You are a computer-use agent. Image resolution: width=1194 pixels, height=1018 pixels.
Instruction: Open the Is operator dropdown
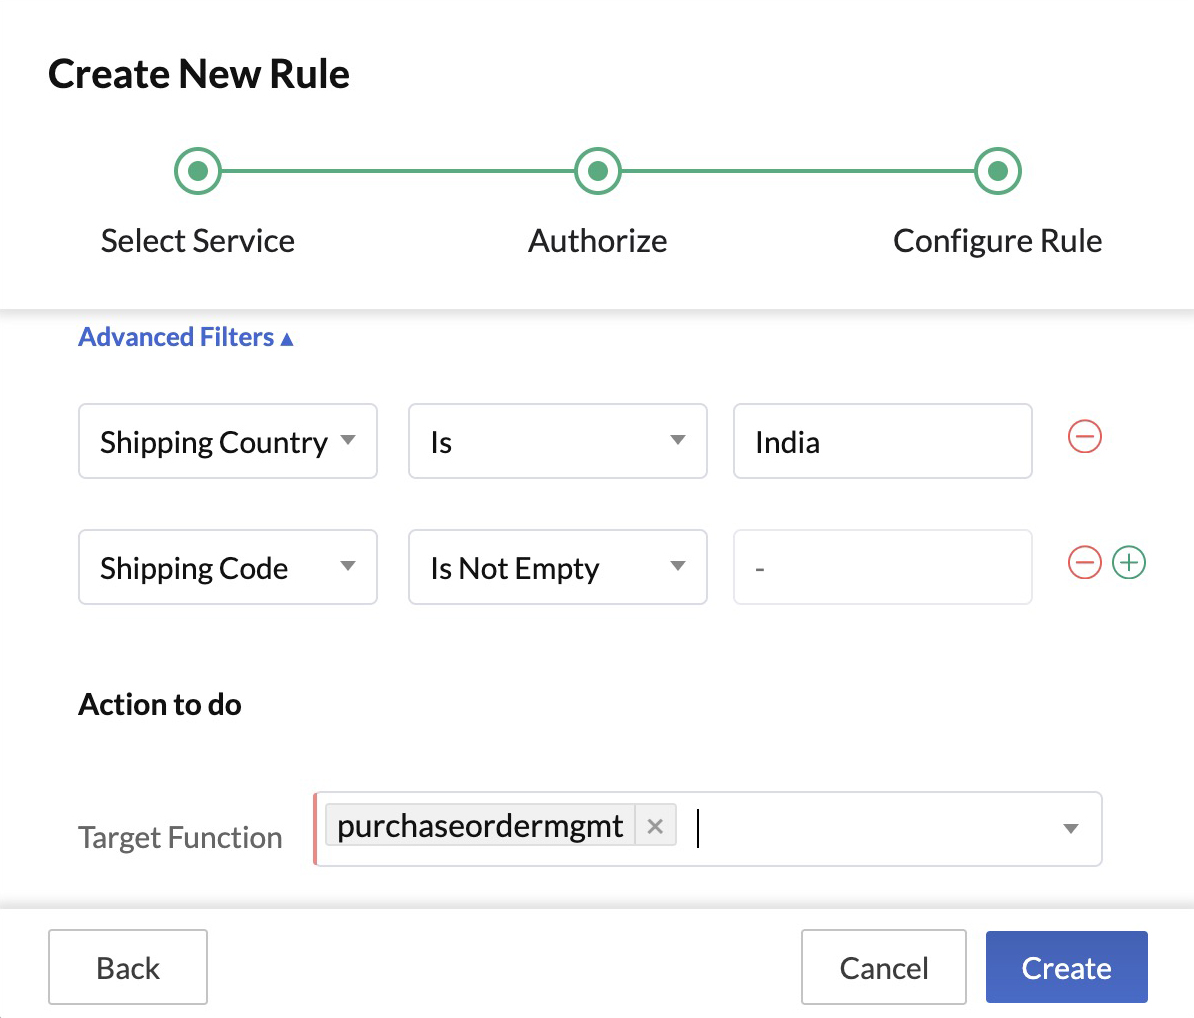click(678, 441)
